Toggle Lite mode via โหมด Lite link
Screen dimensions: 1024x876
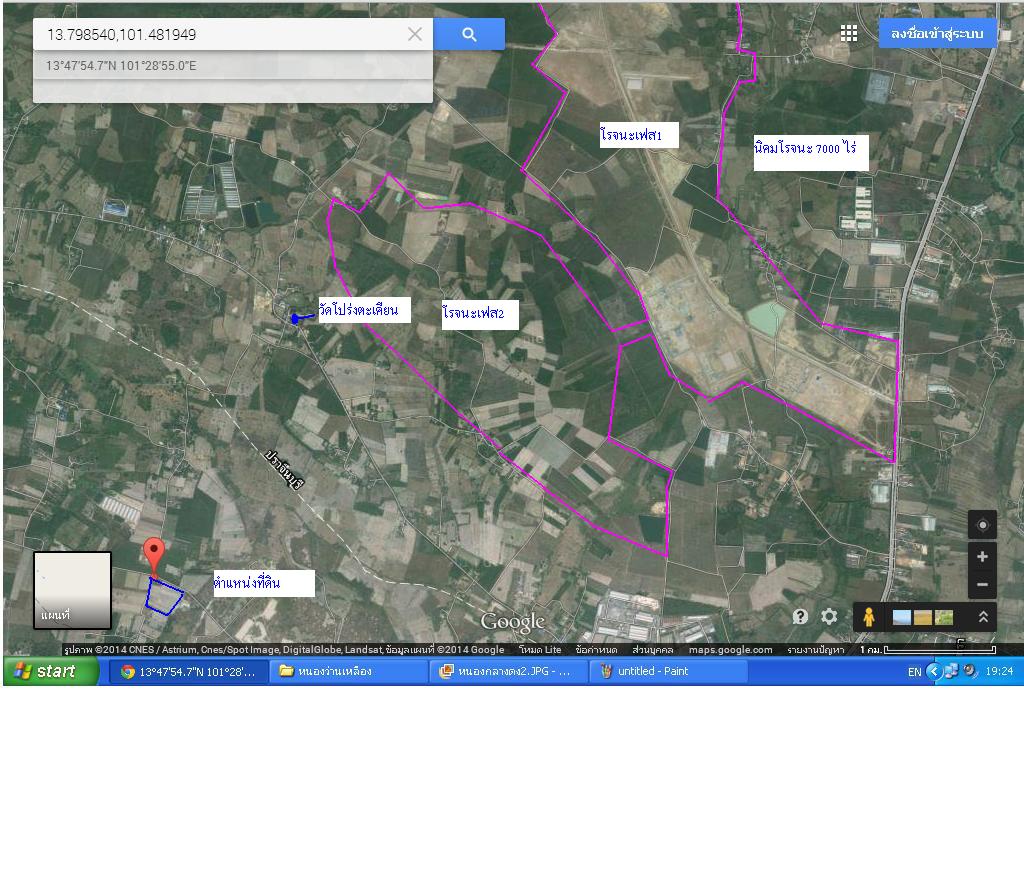point(540,650)
